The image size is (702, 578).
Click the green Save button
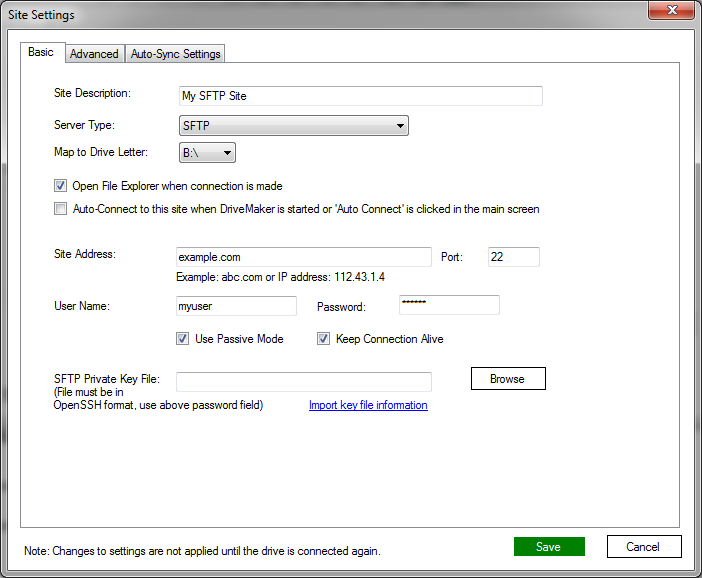549,547
